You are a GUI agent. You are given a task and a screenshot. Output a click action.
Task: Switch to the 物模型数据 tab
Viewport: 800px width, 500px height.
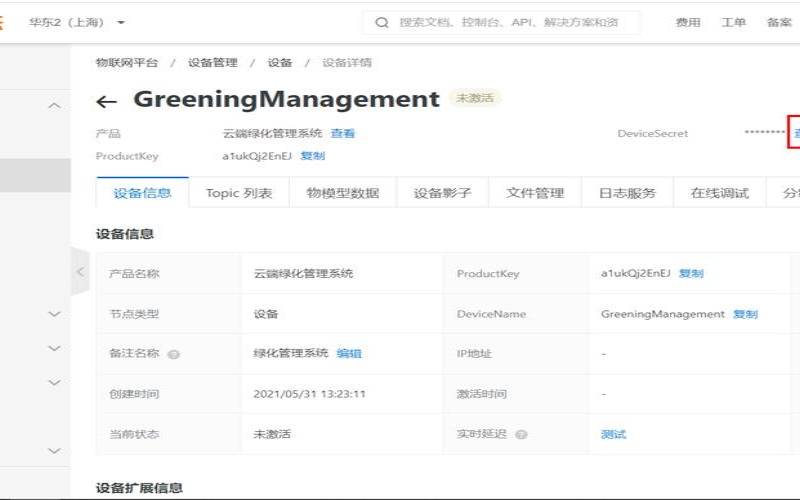[342, 193]
